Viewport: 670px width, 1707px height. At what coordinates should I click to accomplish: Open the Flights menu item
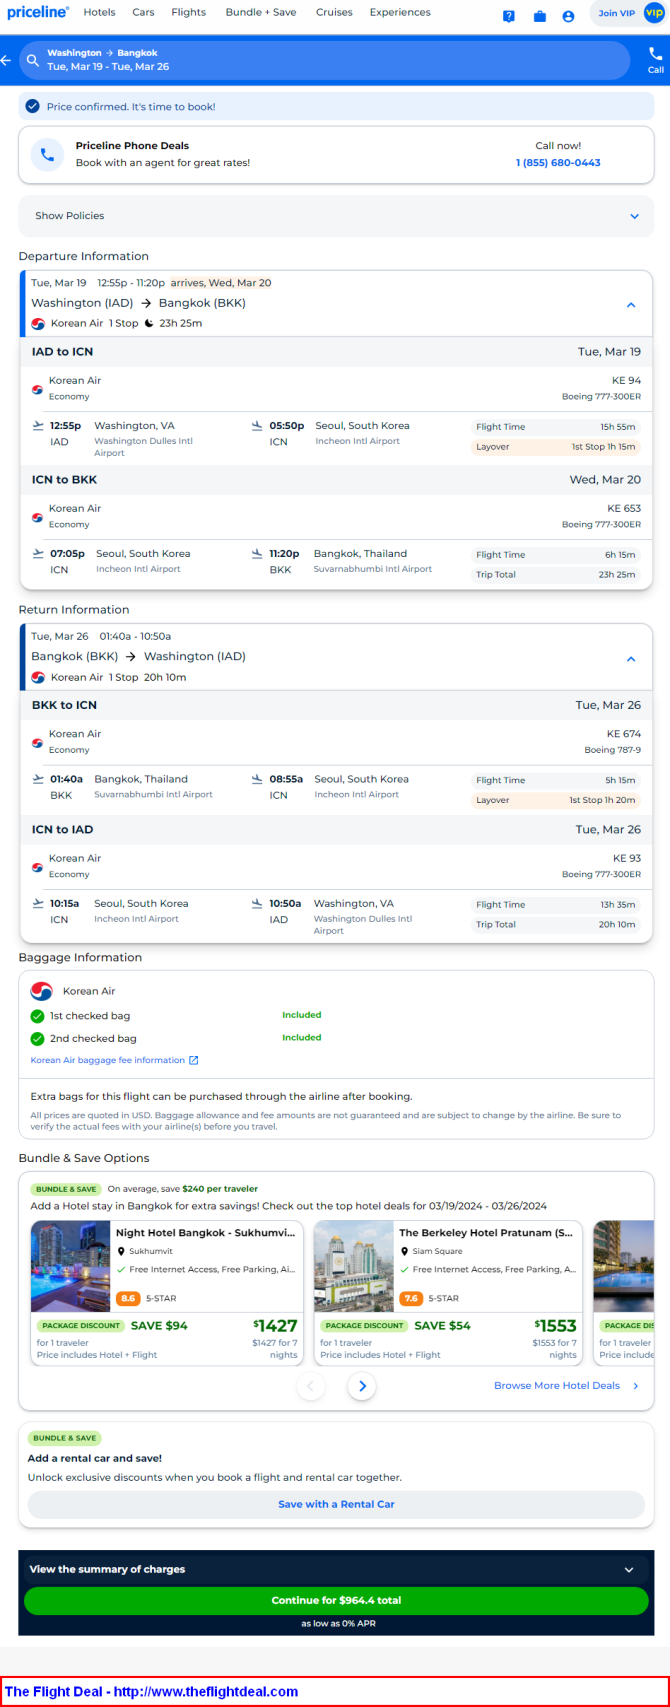tap(188, 12)
